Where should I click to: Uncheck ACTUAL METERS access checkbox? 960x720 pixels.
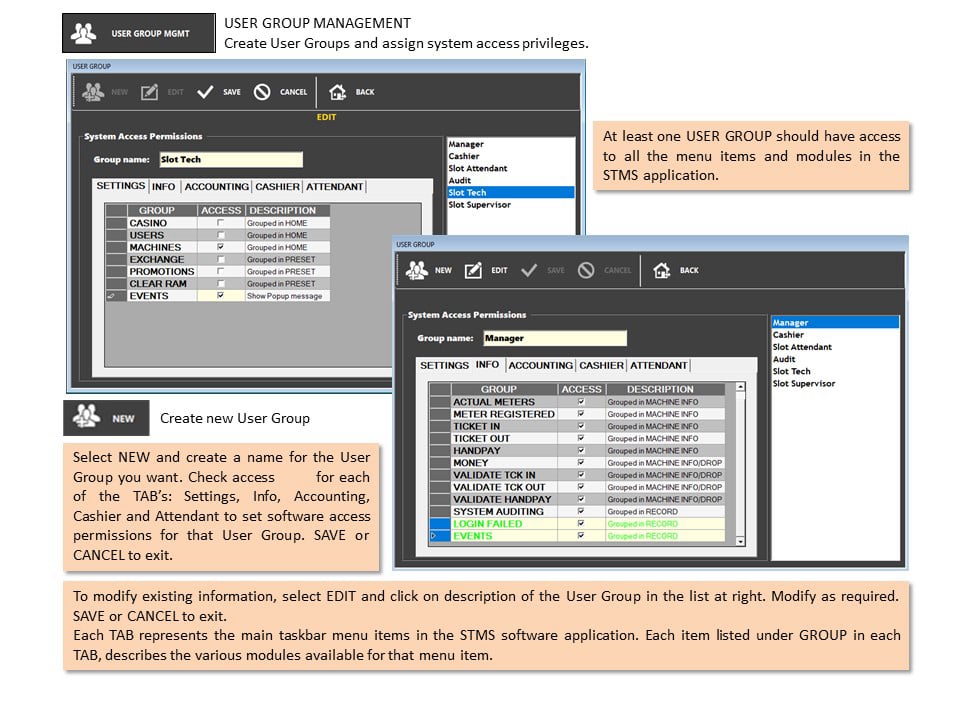[x=581, y=402]
